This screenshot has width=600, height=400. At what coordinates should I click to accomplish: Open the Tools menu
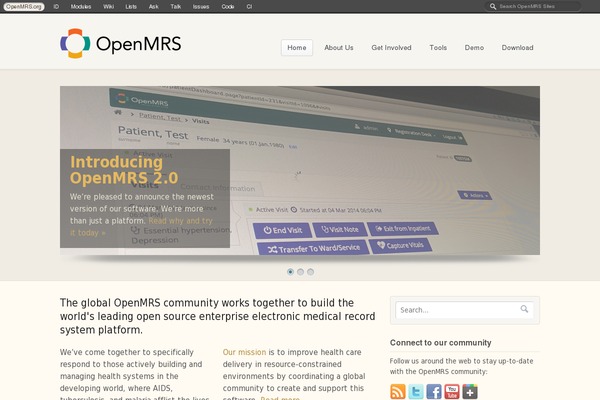pyautogui.click(x=438, y=47)
